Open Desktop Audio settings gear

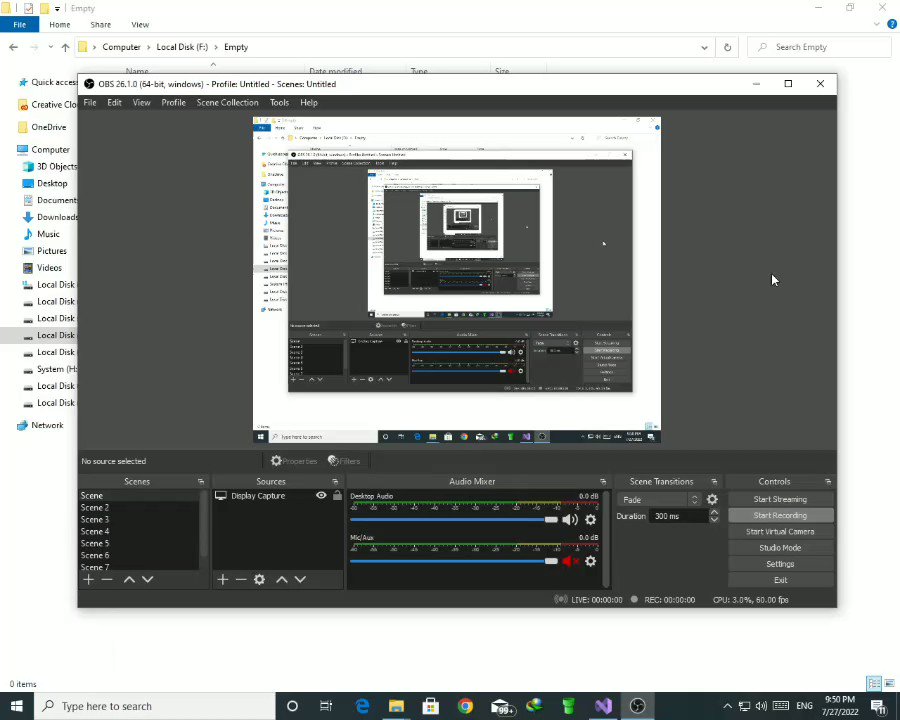click(x=590, y=520)
